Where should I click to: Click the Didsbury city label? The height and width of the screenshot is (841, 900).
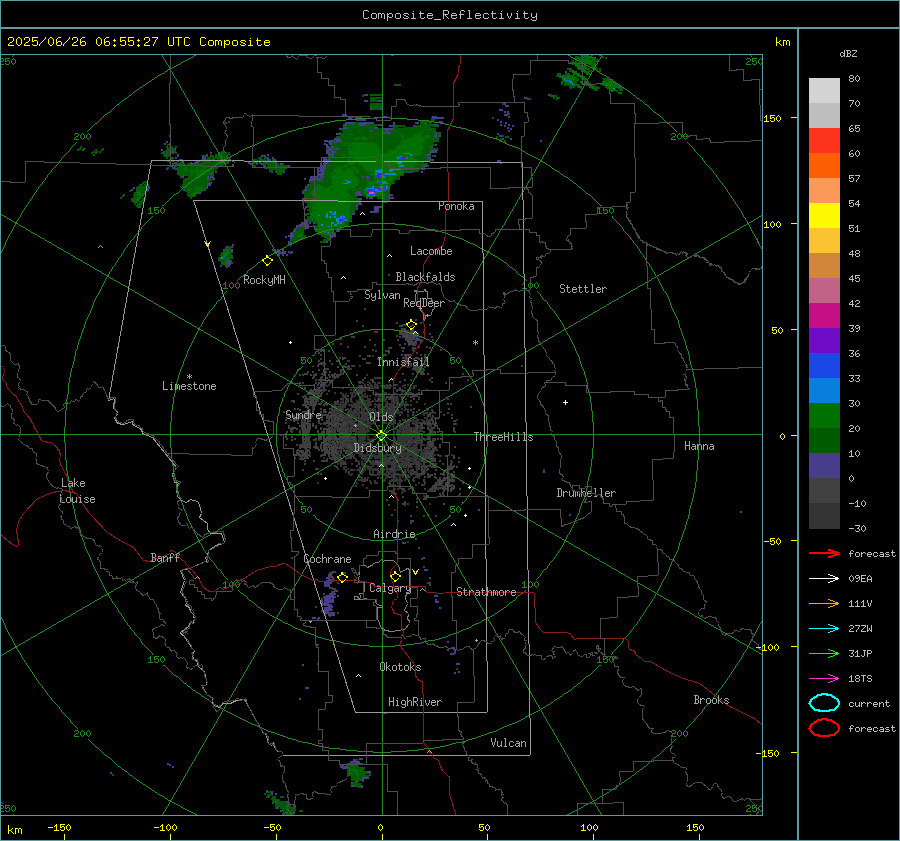click(377, 448)
